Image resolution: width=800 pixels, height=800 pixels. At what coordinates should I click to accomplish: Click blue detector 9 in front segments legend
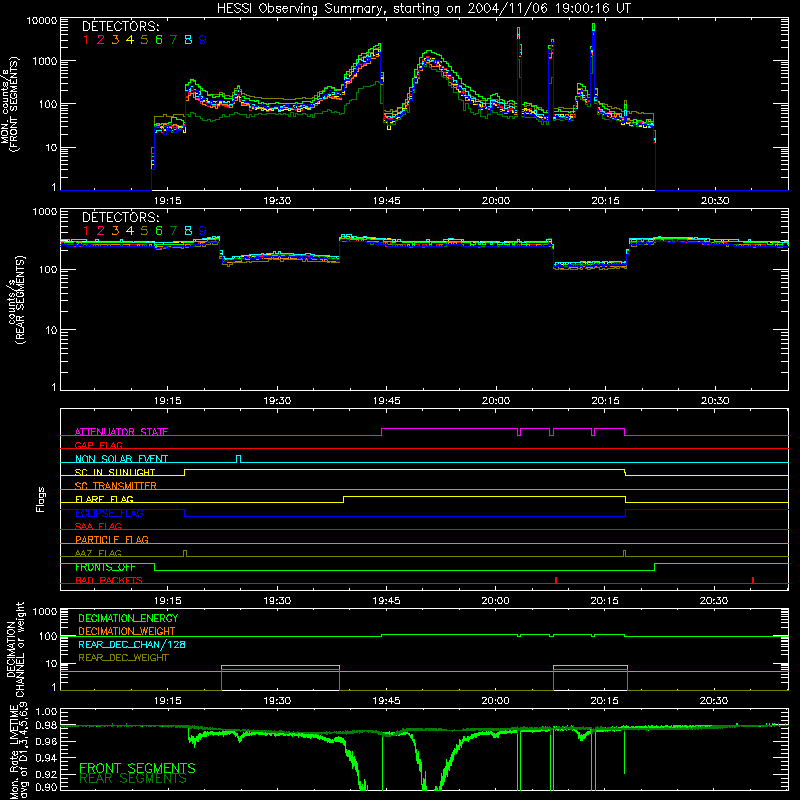[203, 40]
